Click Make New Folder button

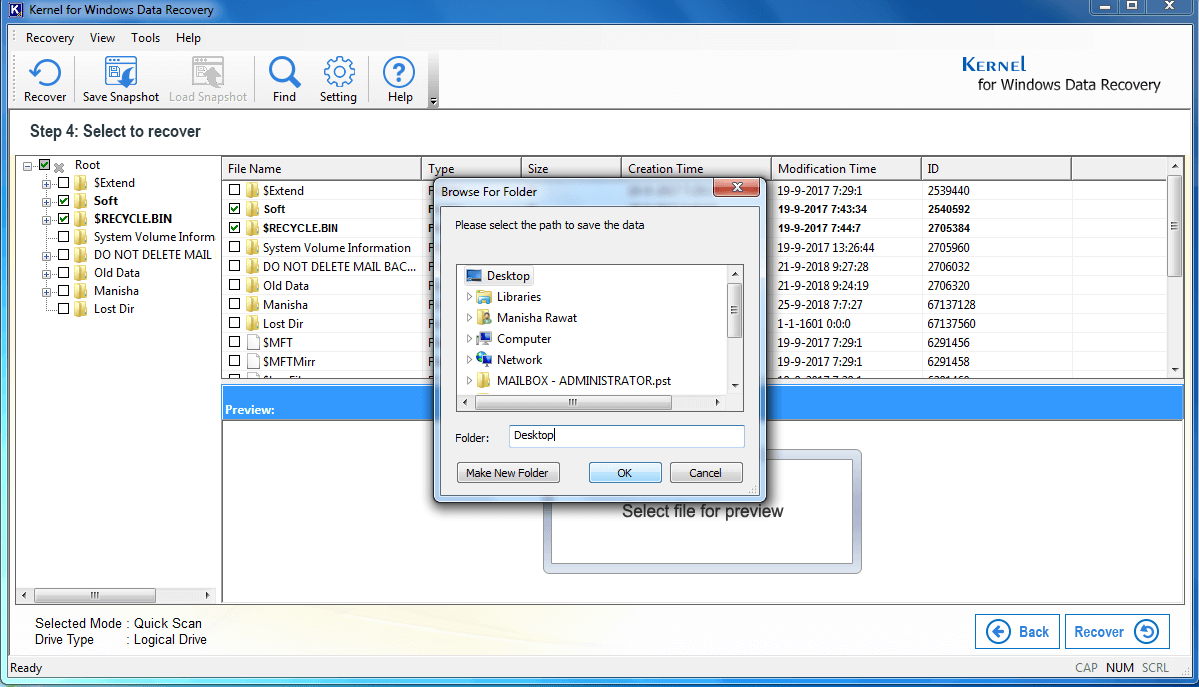coord(508,473)
